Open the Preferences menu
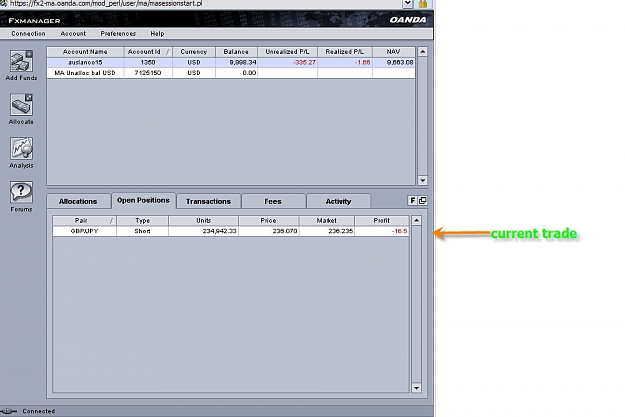Viewport: 625px width, 417px height. 118,33
